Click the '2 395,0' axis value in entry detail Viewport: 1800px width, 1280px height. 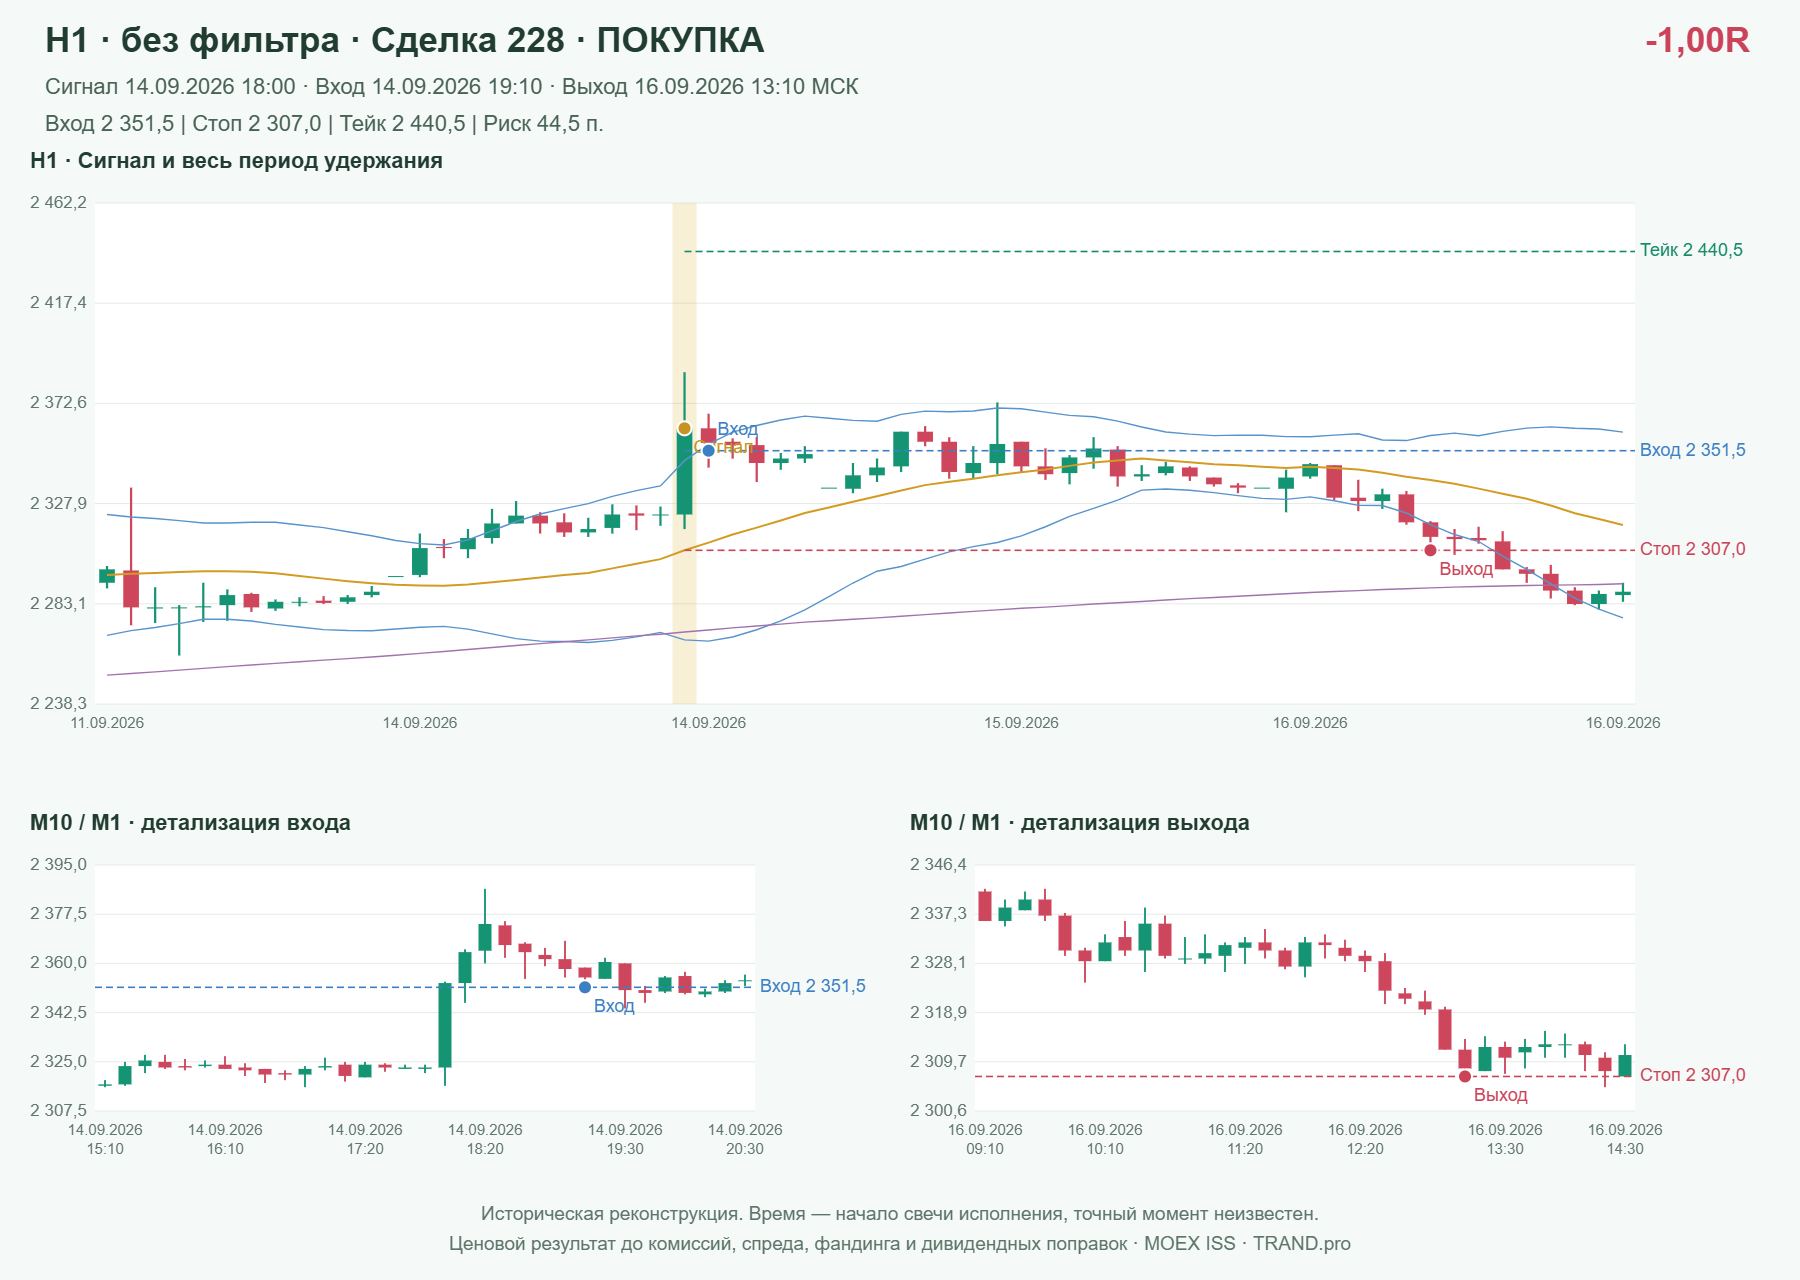[x=58, y=865]
